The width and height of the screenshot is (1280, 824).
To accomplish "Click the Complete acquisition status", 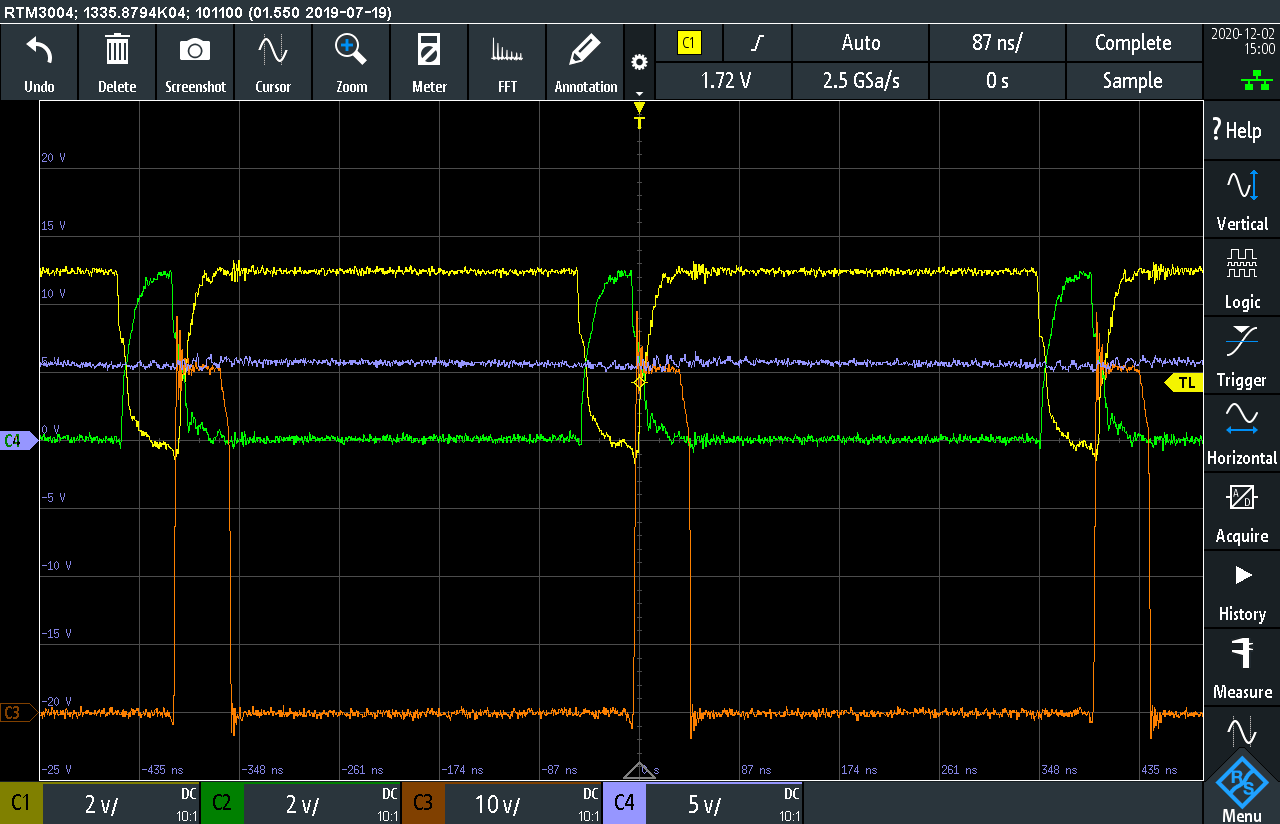I will pyautogui.click(x=1133, y=43).
